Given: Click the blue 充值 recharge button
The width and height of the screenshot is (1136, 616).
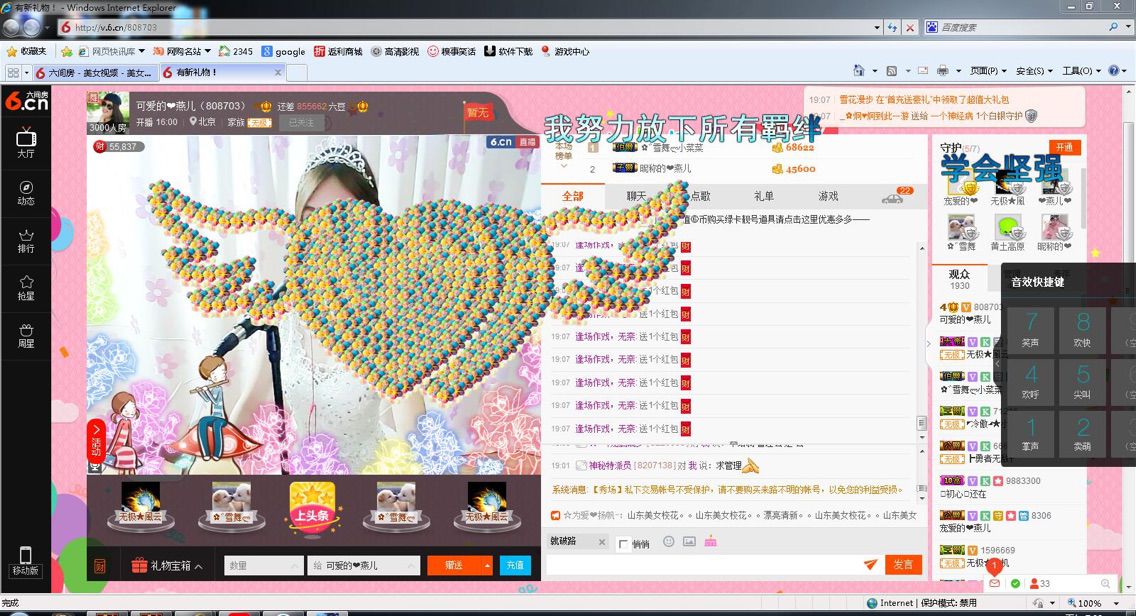Looking at the screenshot, I should tap(515, 565).
